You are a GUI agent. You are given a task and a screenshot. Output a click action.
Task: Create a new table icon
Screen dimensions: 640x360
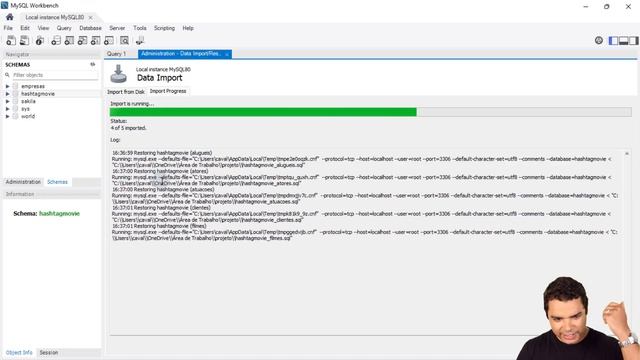69,40
